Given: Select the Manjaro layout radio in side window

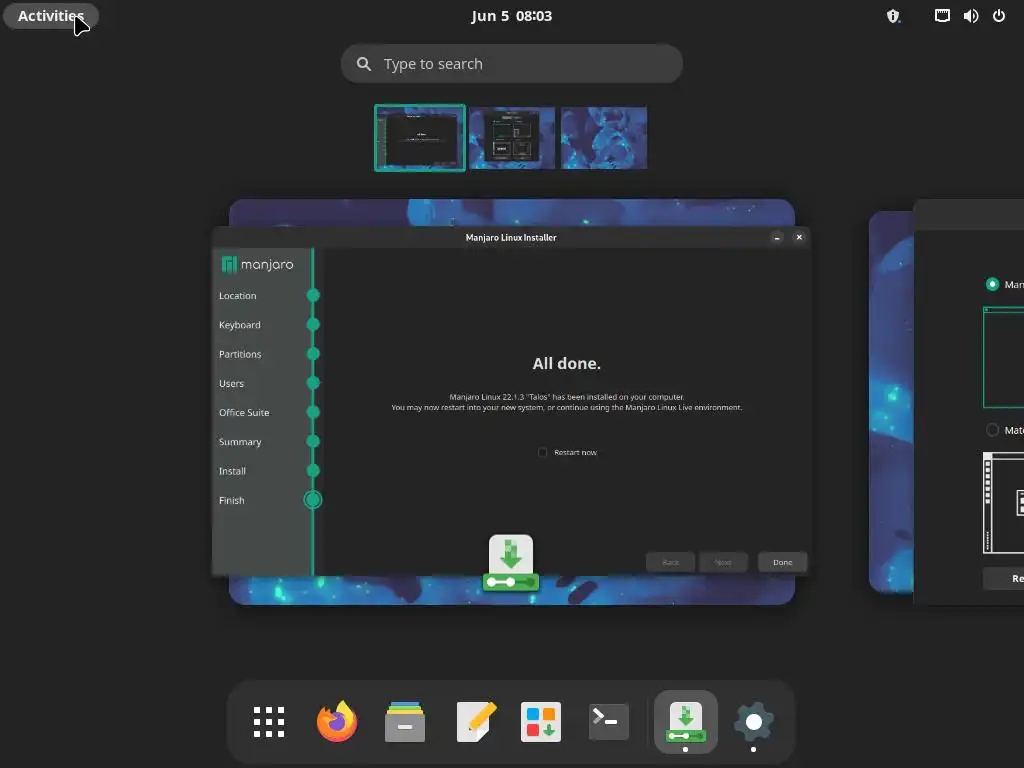Looking at the screenshot, I should [x=992, y=284].
